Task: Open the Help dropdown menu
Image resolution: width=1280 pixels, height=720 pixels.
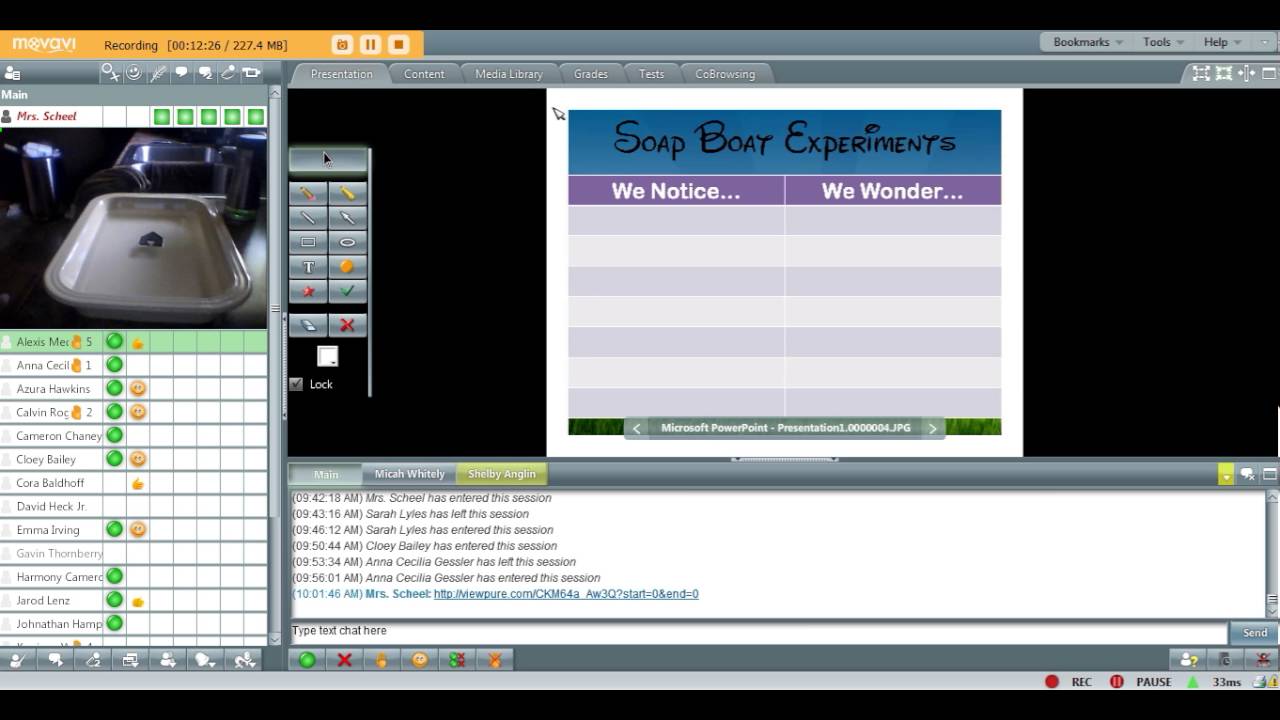Action: pyautogui.click(x=1223, y=42)
